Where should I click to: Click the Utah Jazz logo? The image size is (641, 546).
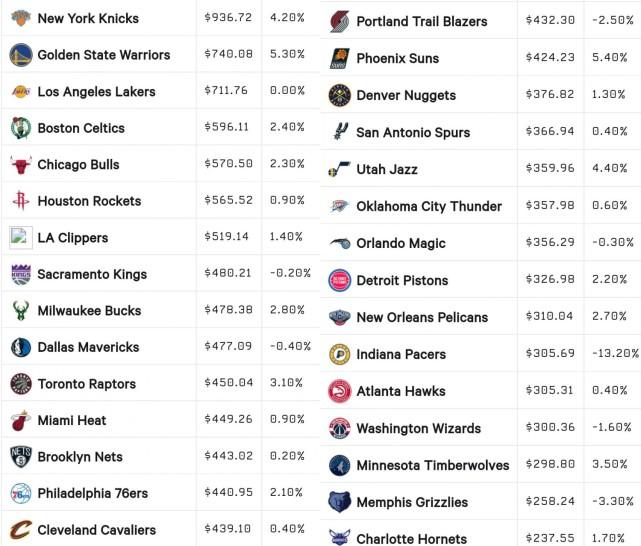tap(339, 169)
